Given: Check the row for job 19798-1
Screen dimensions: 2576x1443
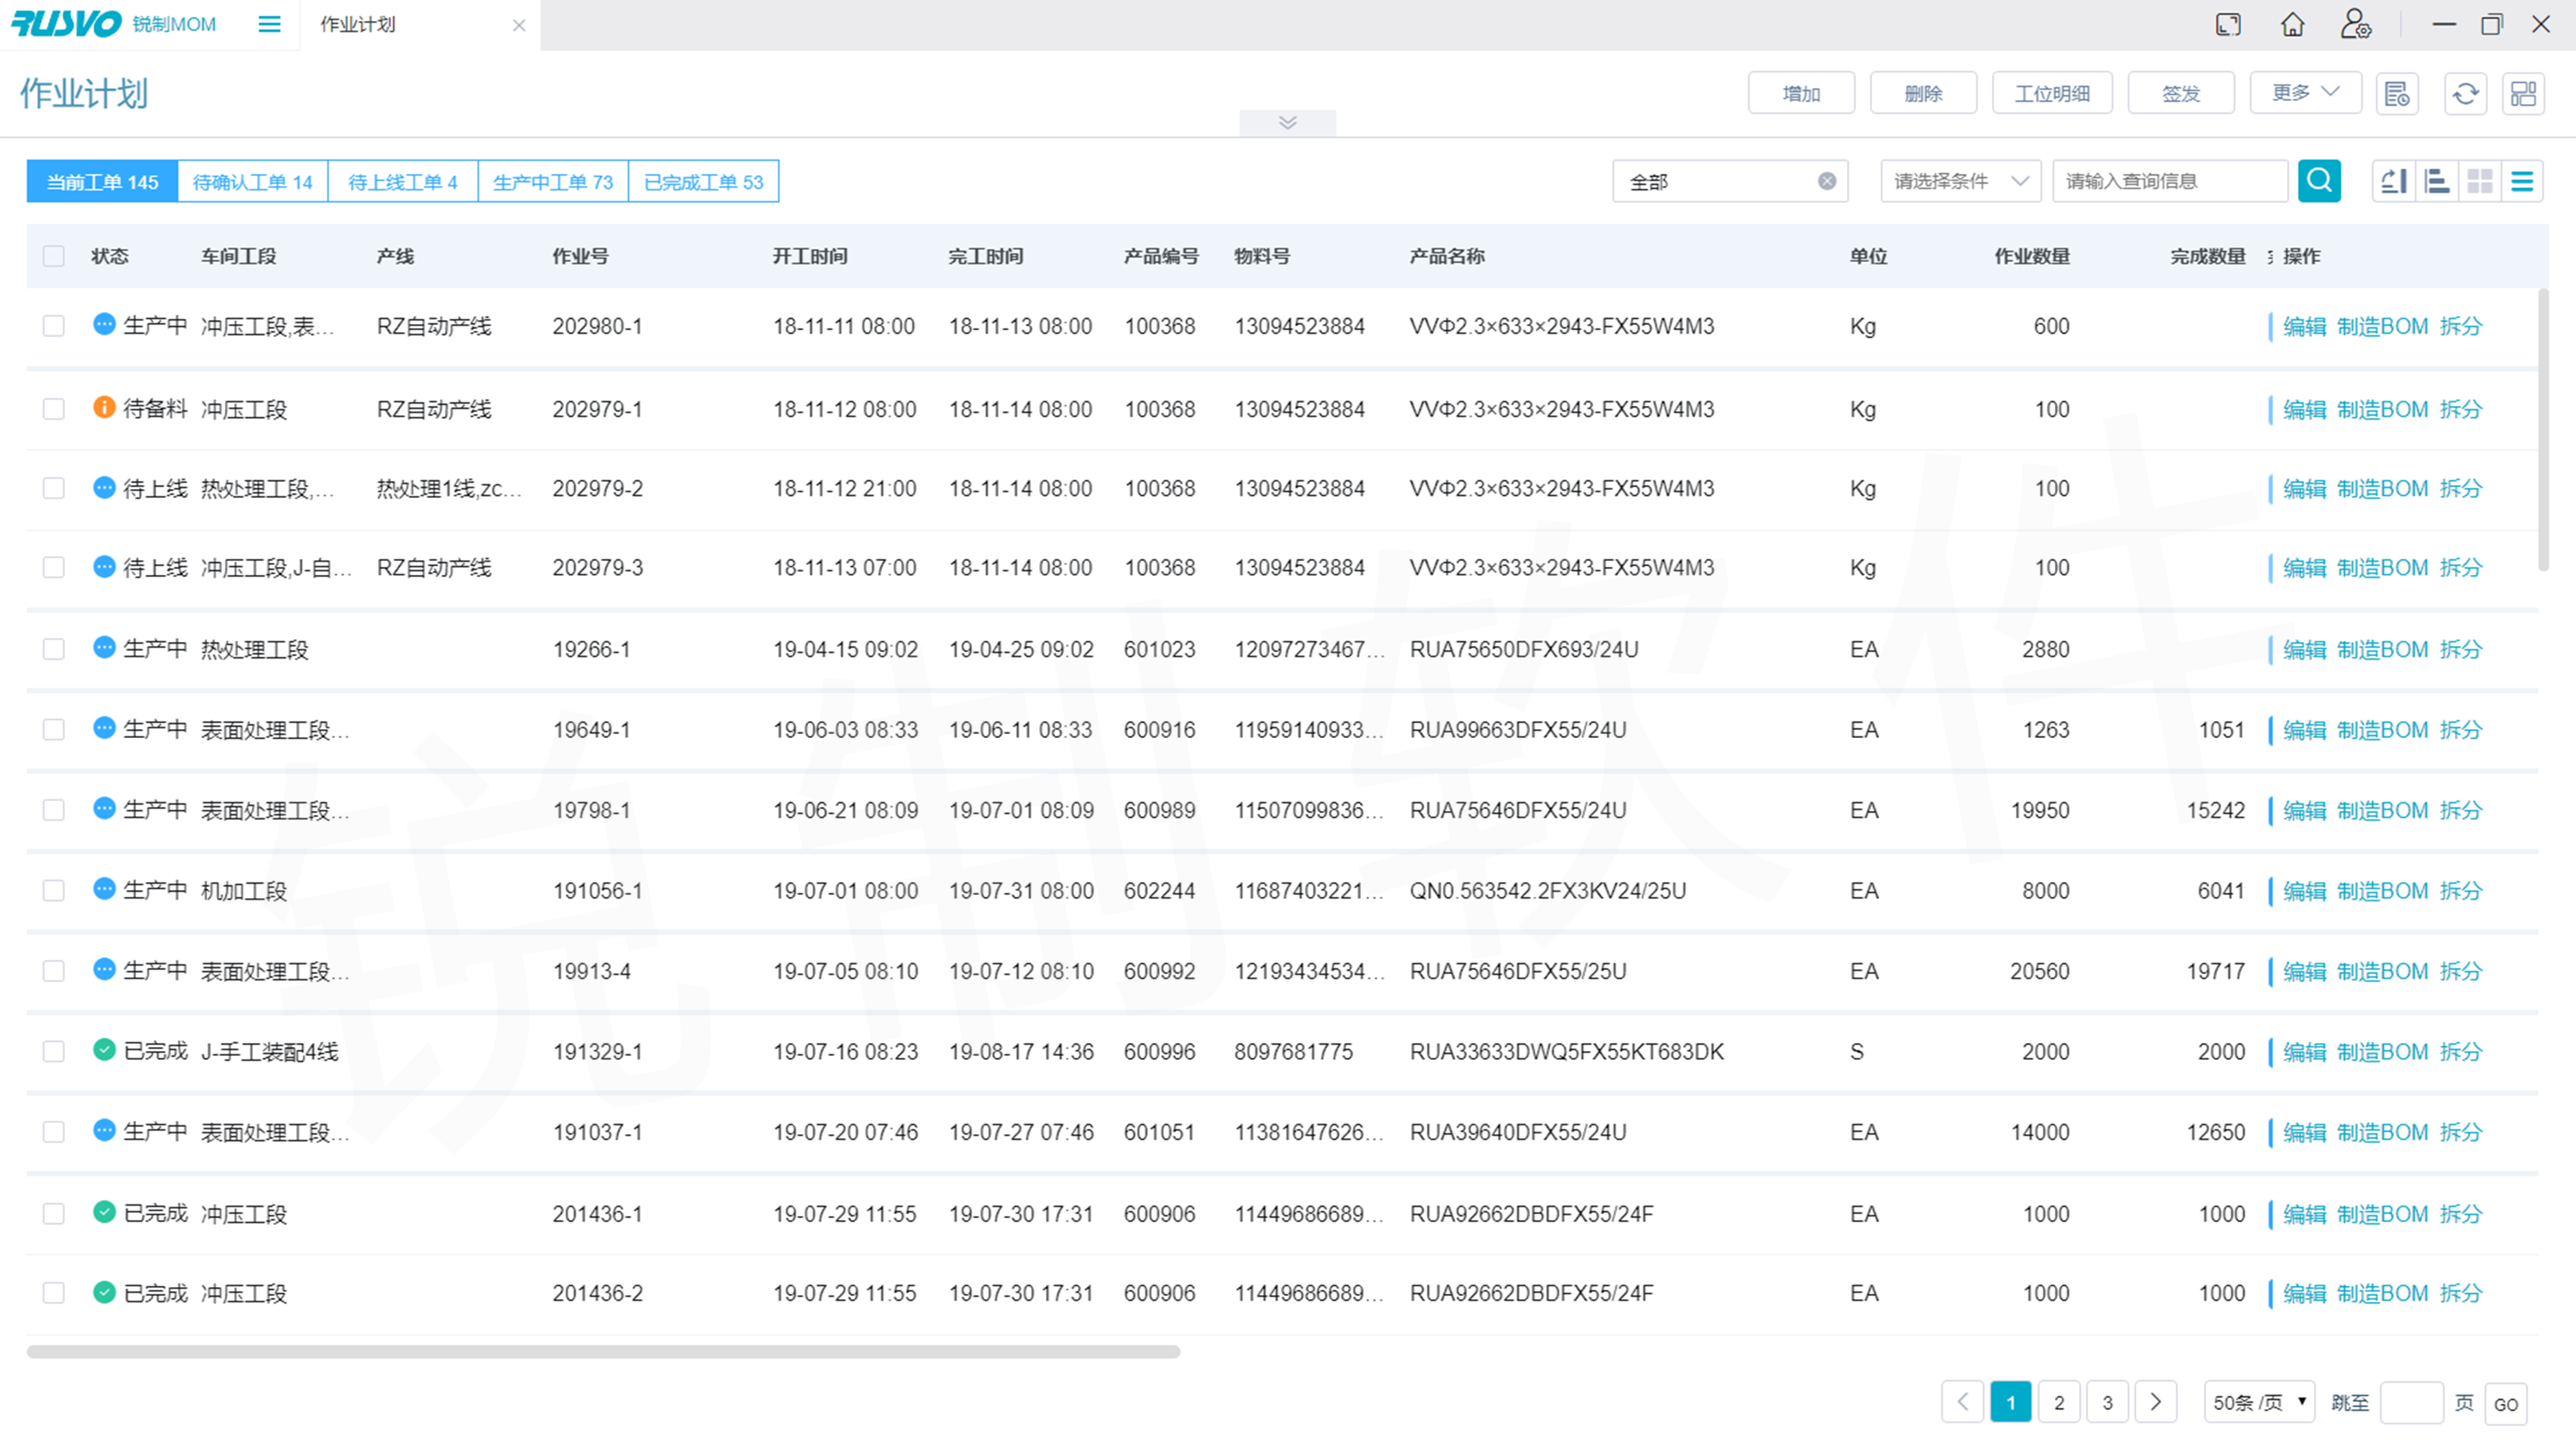Looking at the screenshot, I should click(54, 810).
